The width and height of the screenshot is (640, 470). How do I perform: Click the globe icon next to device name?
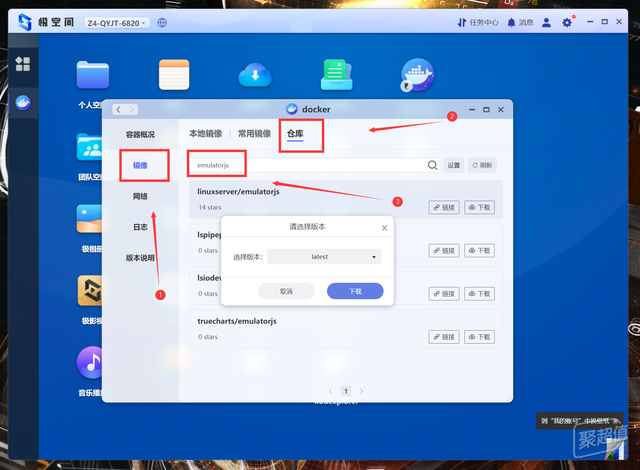click(x=162, y=23)
